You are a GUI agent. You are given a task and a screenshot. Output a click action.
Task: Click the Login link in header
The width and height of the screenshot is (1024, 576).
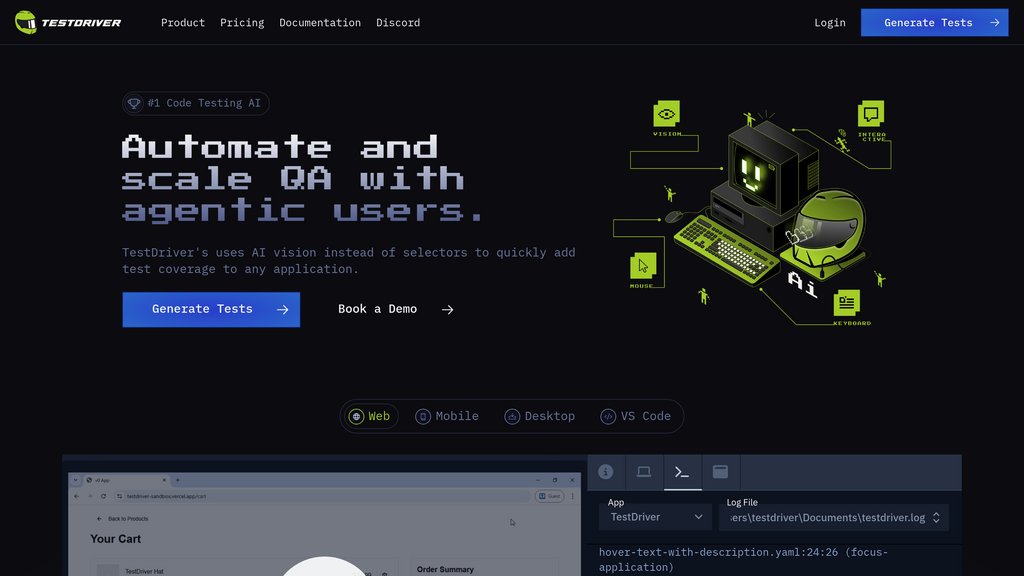click(x=829, y=22)
